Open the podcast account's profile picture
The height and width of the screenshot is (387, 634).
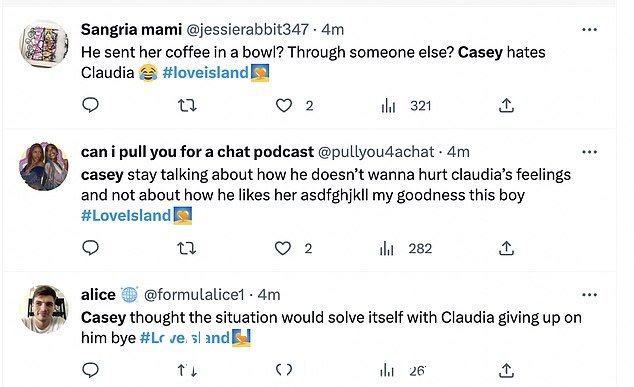coord(44,166)
